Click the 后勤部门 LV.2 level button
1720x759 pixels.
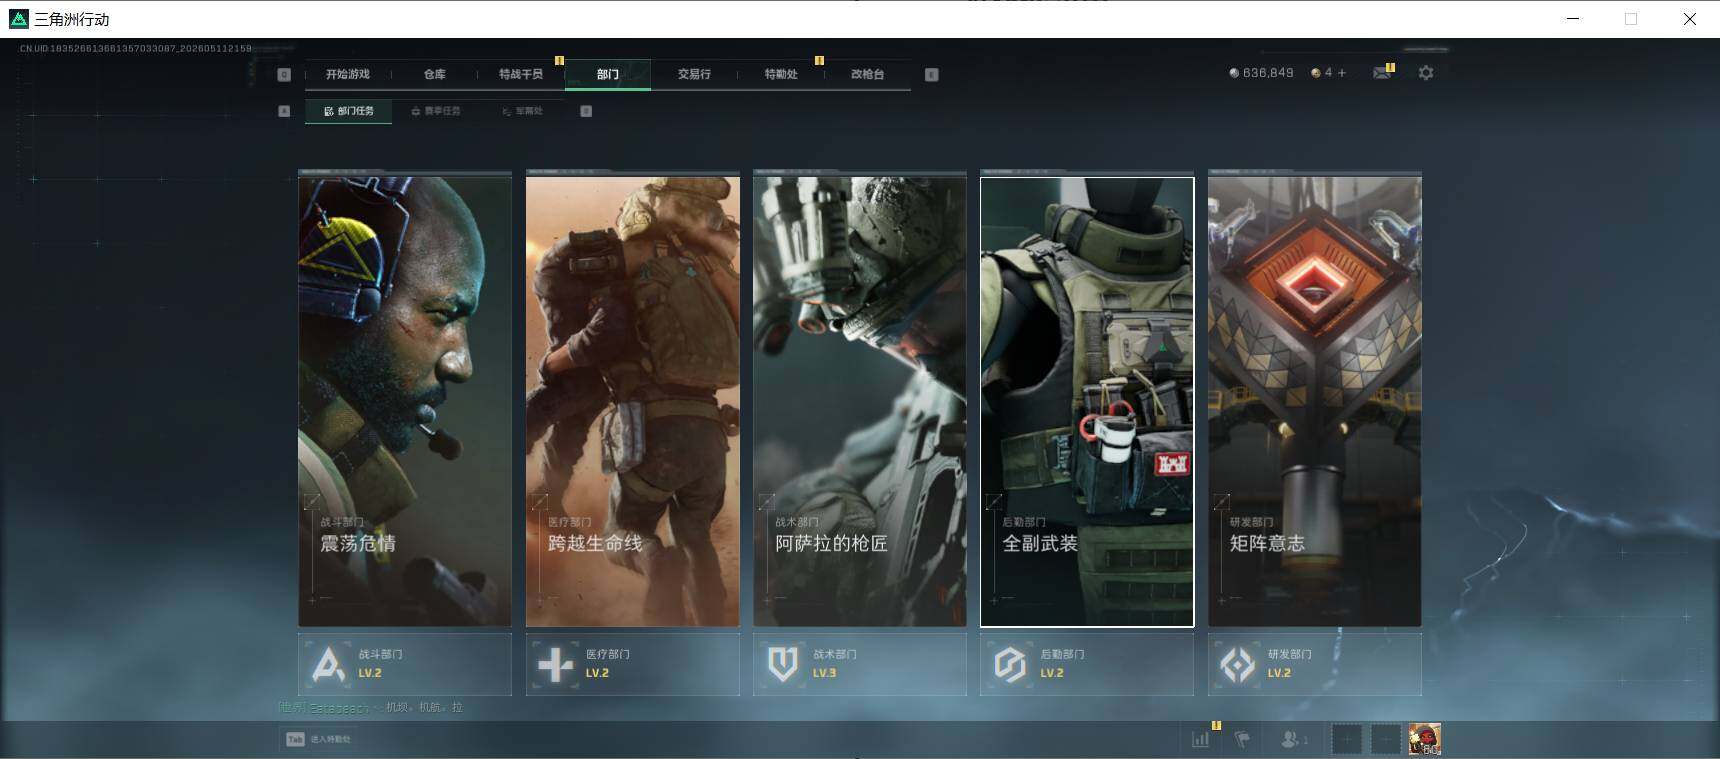1087,664
